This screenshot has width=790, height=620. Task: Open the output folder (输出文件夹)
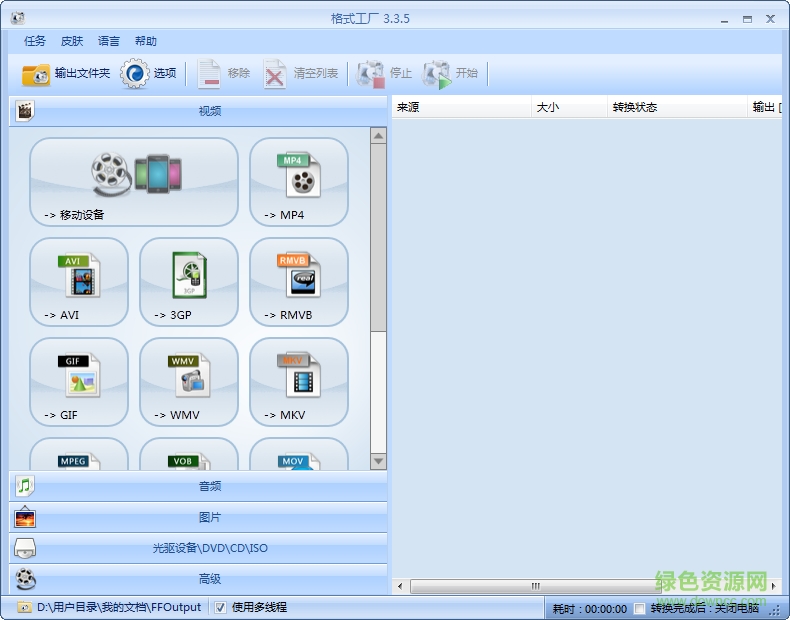(66, 74)
